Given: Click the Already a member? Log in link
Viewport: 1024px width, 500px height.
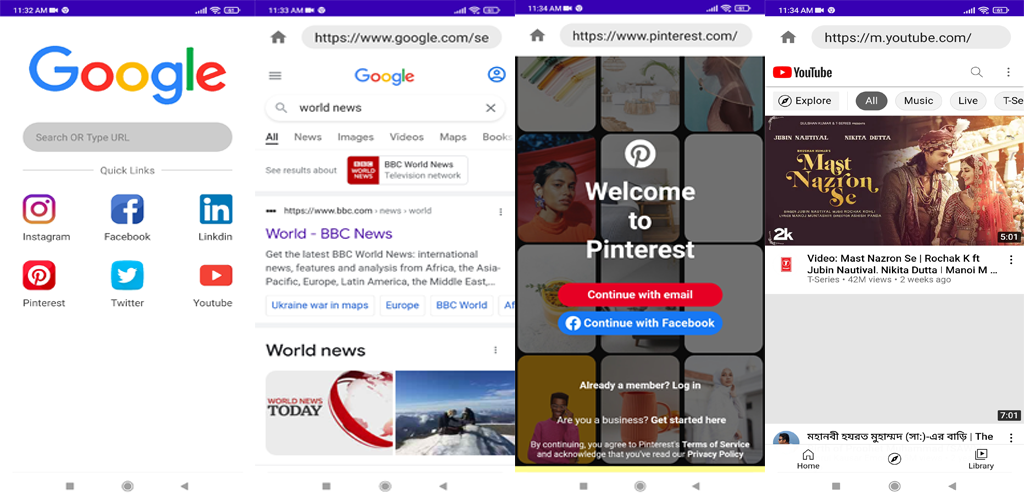Looking at the screenshot, I should point(640,386).
